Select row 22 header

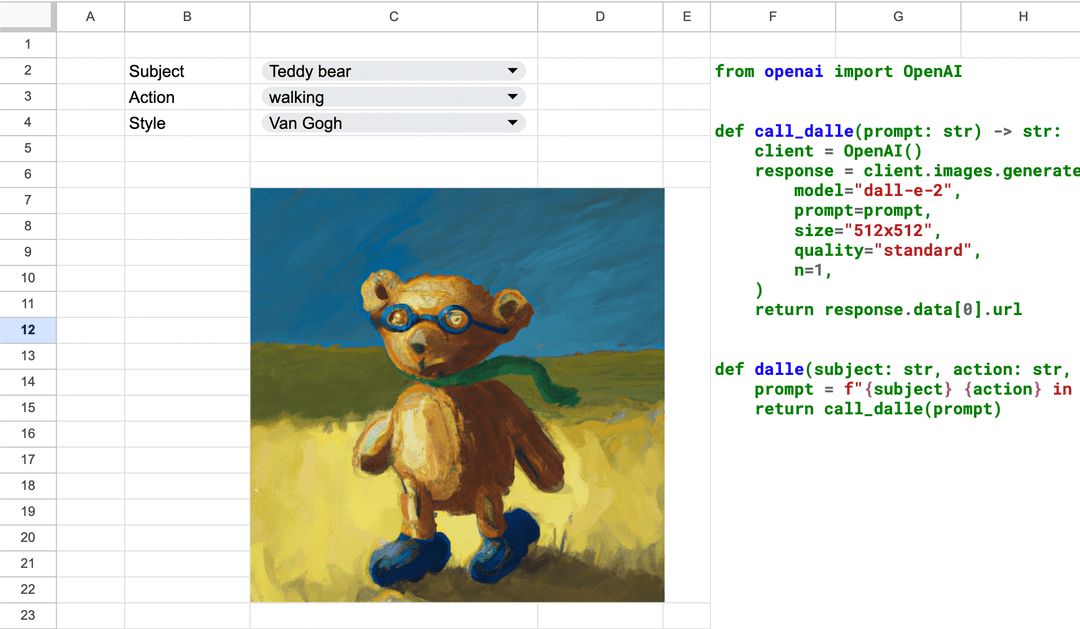coord(28,589)
